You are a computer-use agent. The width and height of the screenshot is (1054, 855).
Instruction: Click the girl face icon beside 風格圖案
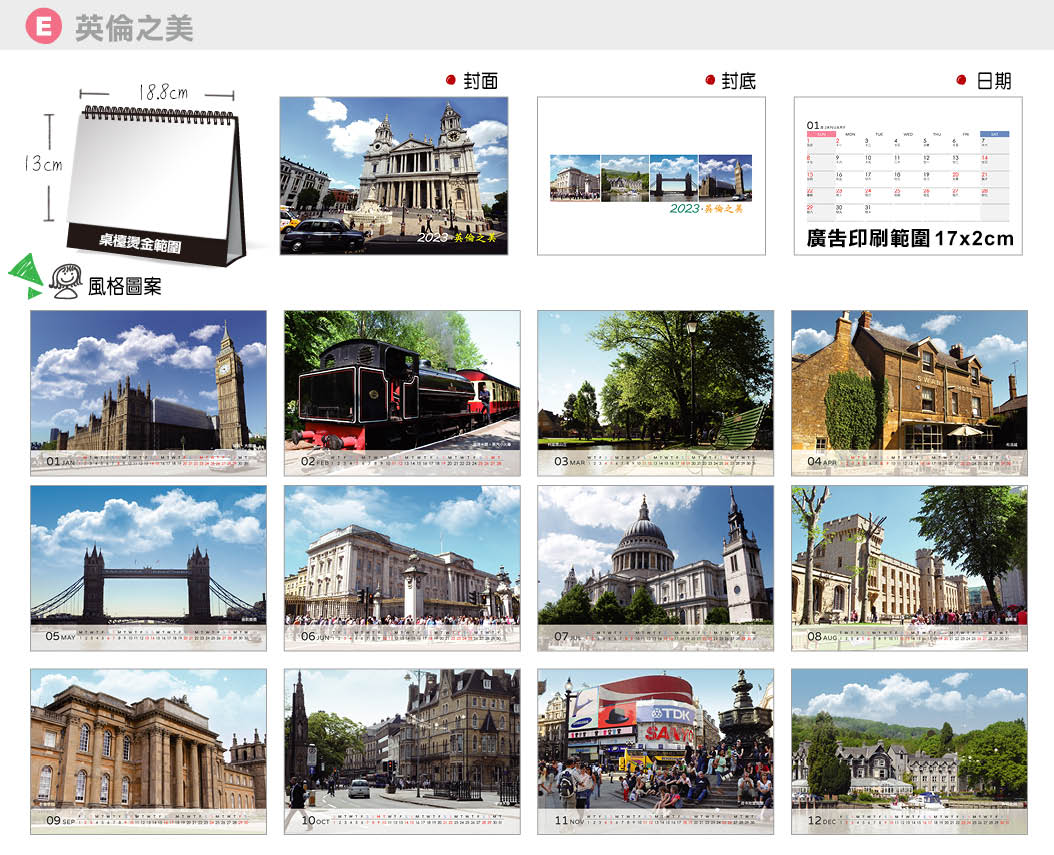click(66, 281)
